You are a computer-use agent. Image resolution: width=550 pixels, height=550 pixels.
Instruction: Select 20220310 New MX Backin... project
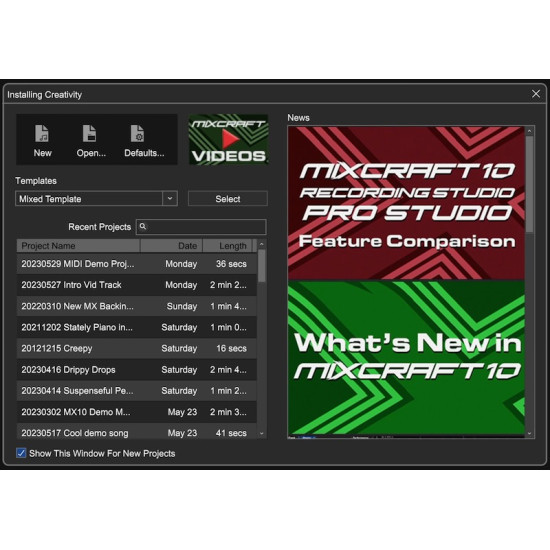137,306
